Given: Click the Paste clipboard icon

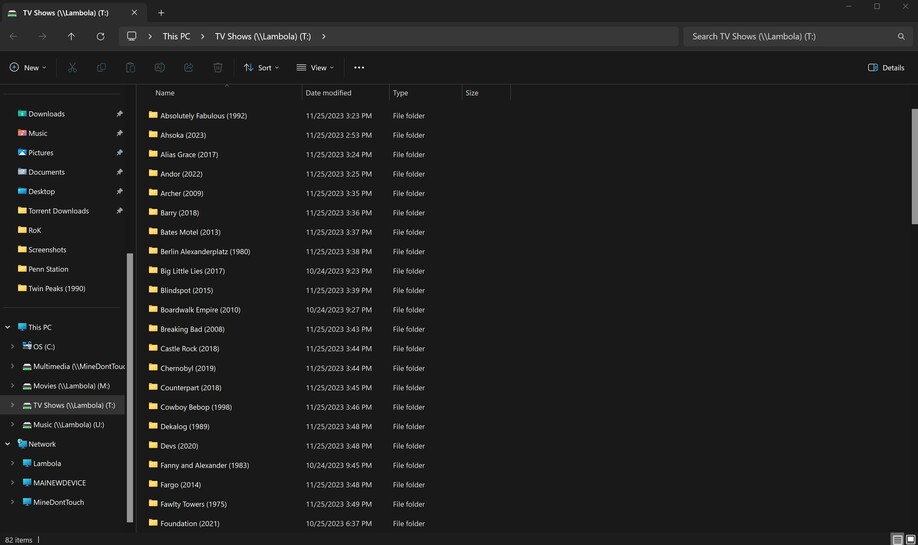Looking at the screenshot, I should [x=130, y=67].
